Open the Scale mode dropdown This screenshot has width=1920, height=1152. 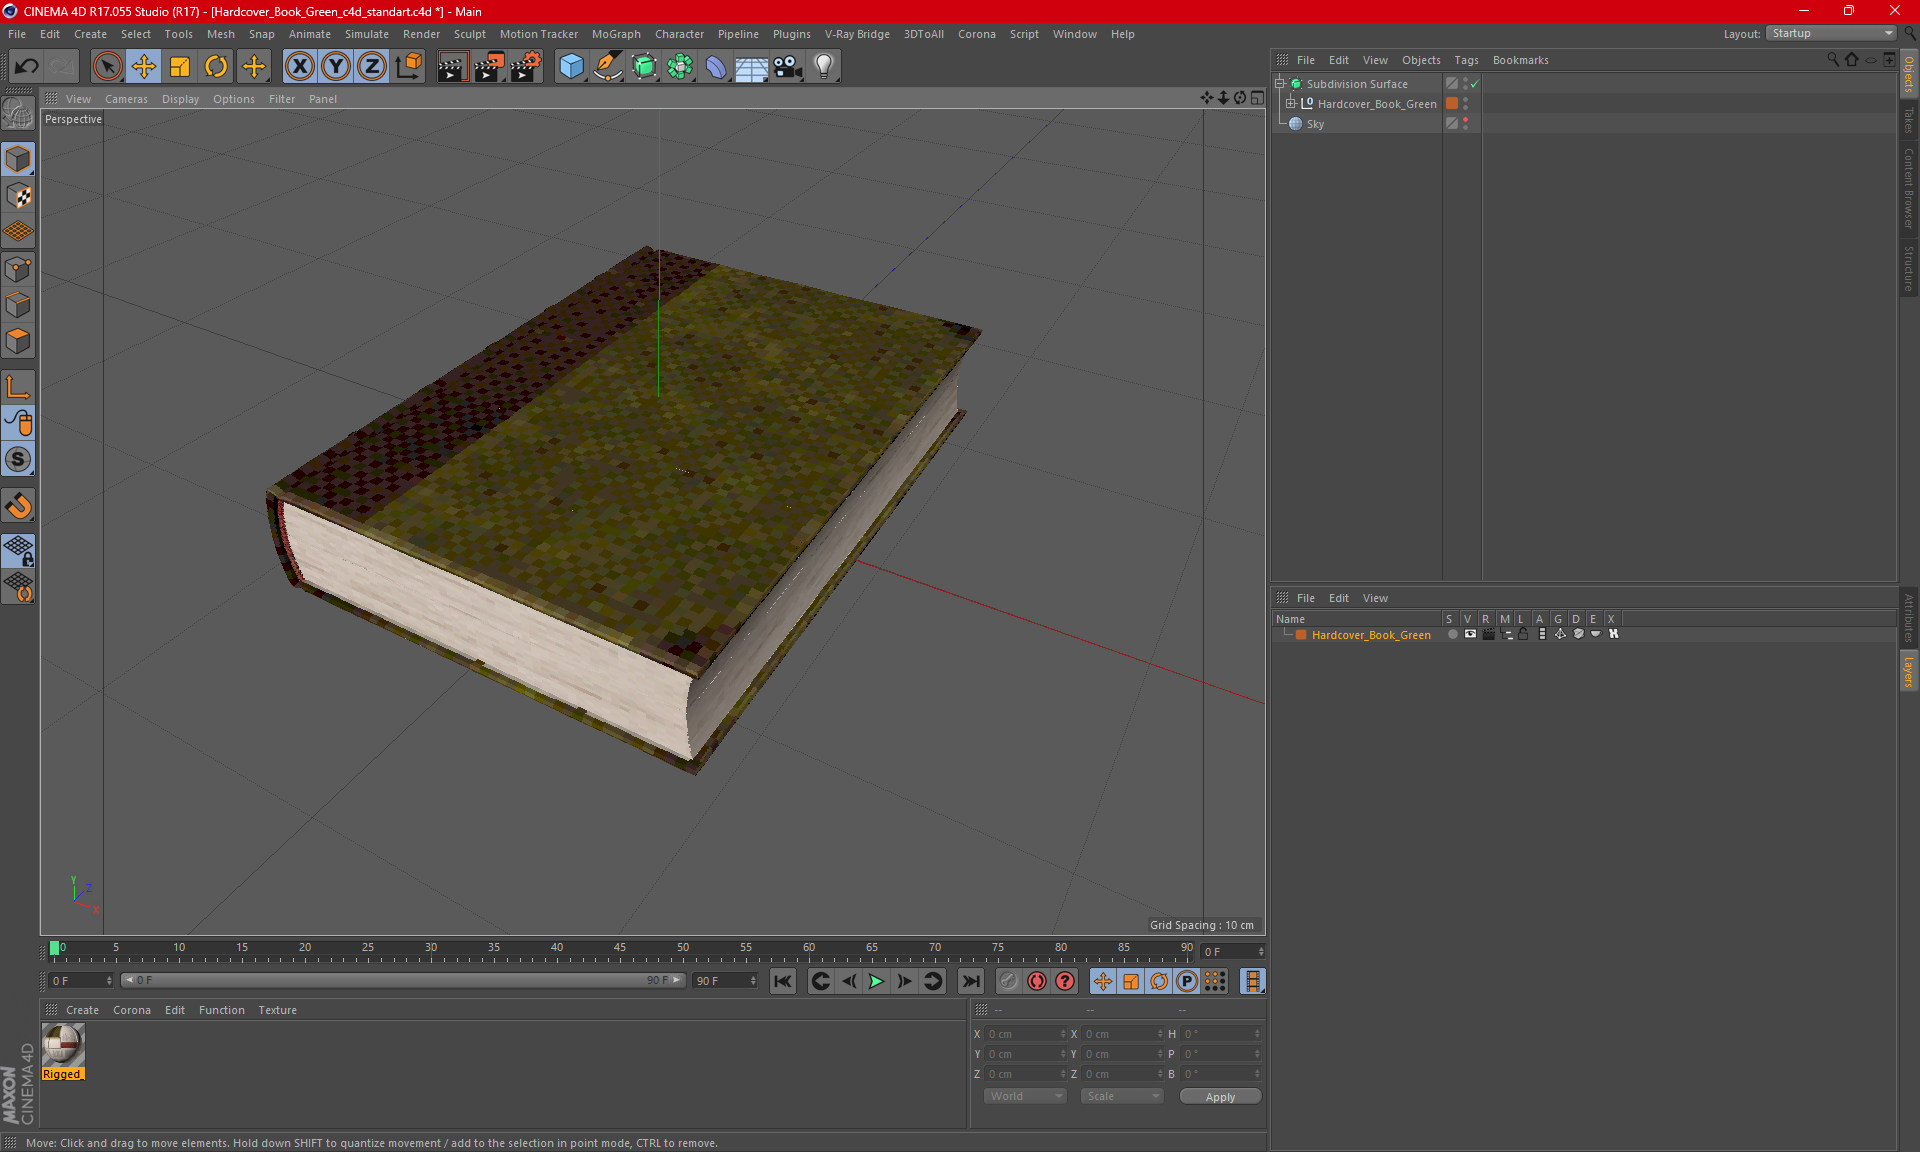coord(1122,1096)
